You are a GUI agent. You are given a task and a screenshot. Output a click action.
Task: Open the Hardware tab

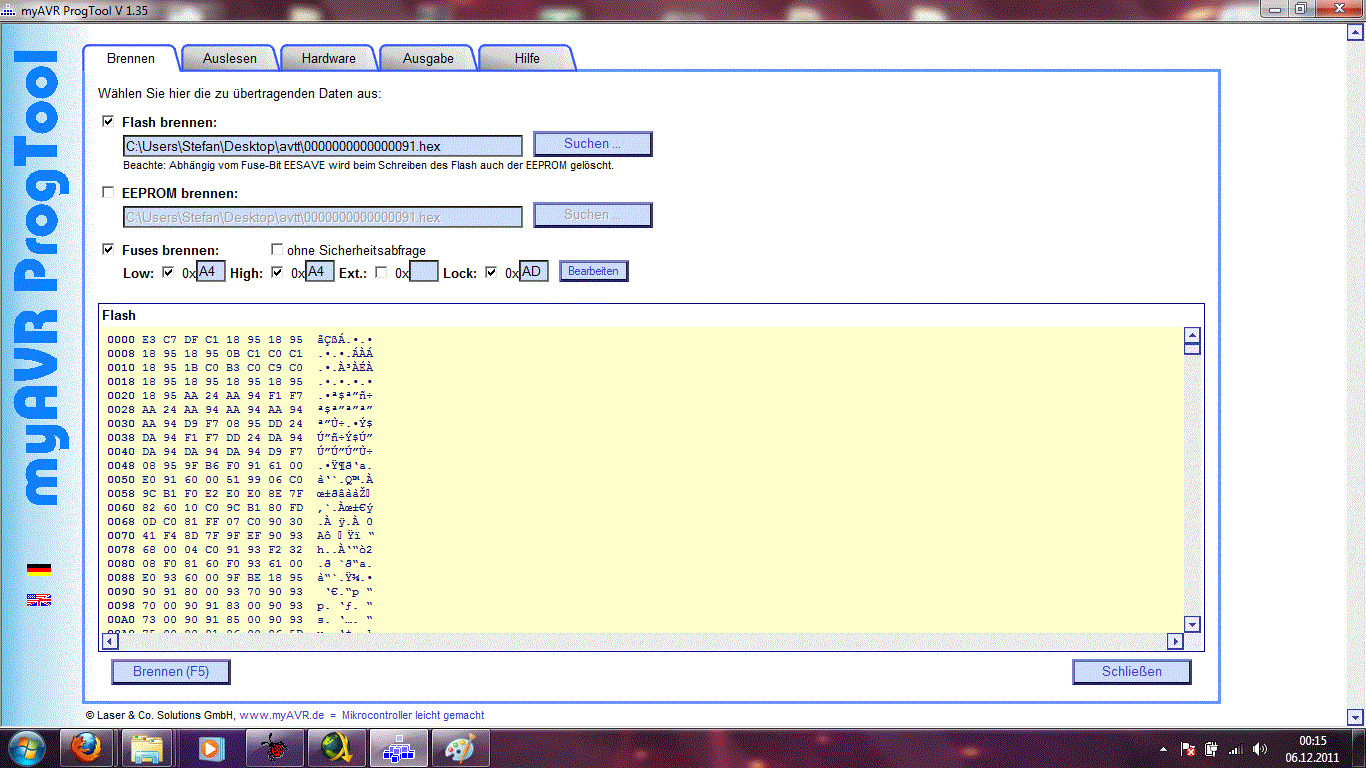329,58
